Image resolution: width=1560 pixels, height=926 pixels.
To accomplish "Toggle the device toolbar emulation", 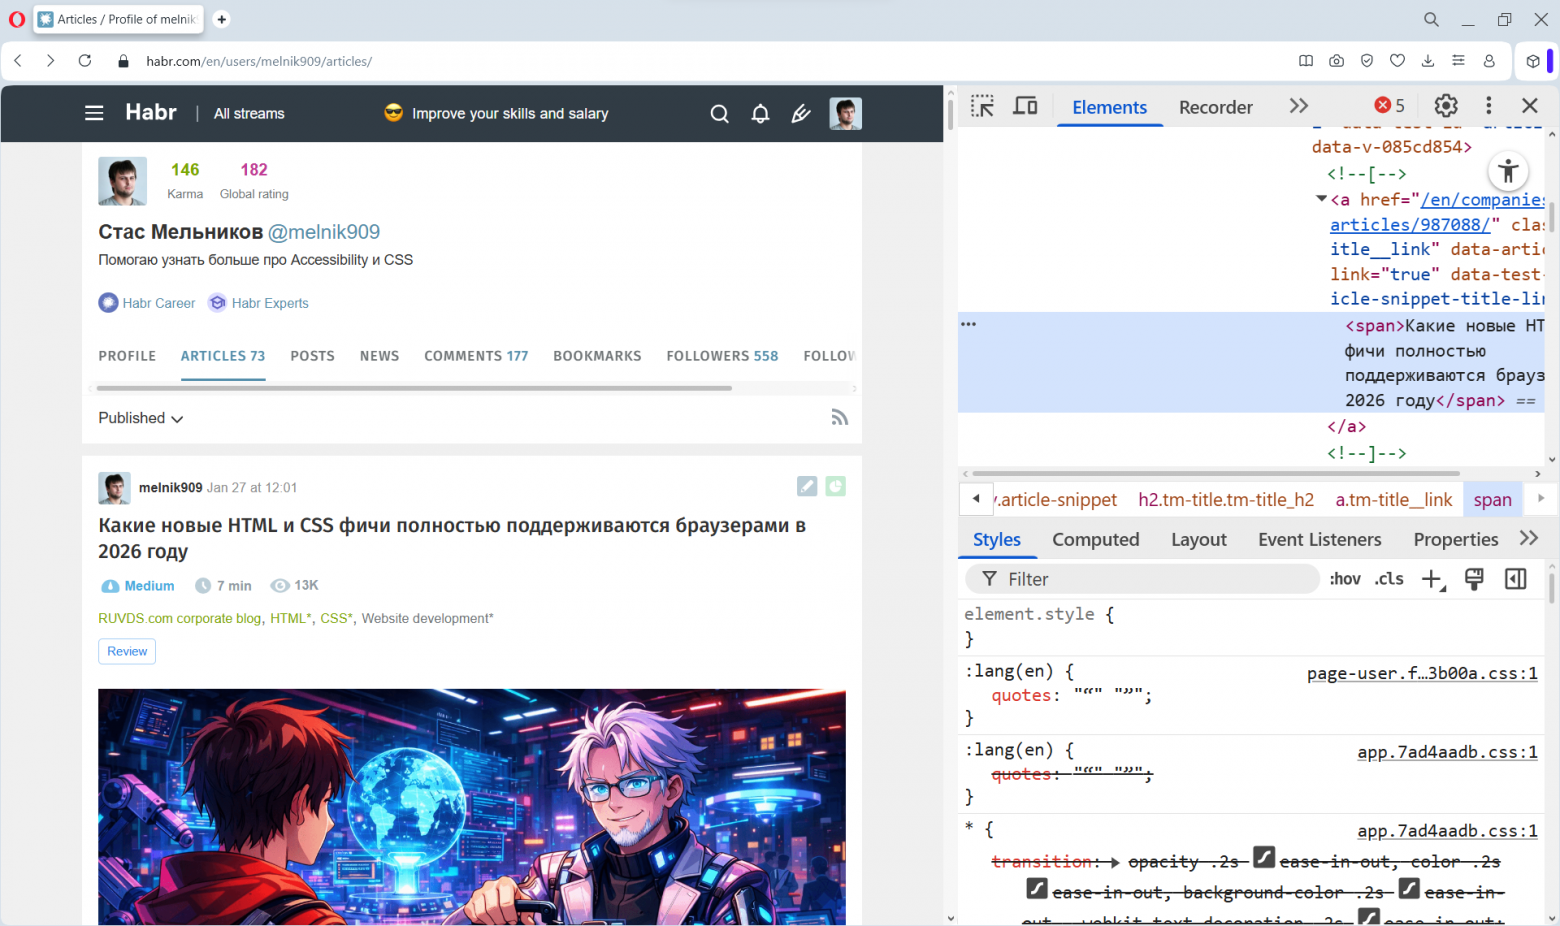I will [x=1025, y=106].
